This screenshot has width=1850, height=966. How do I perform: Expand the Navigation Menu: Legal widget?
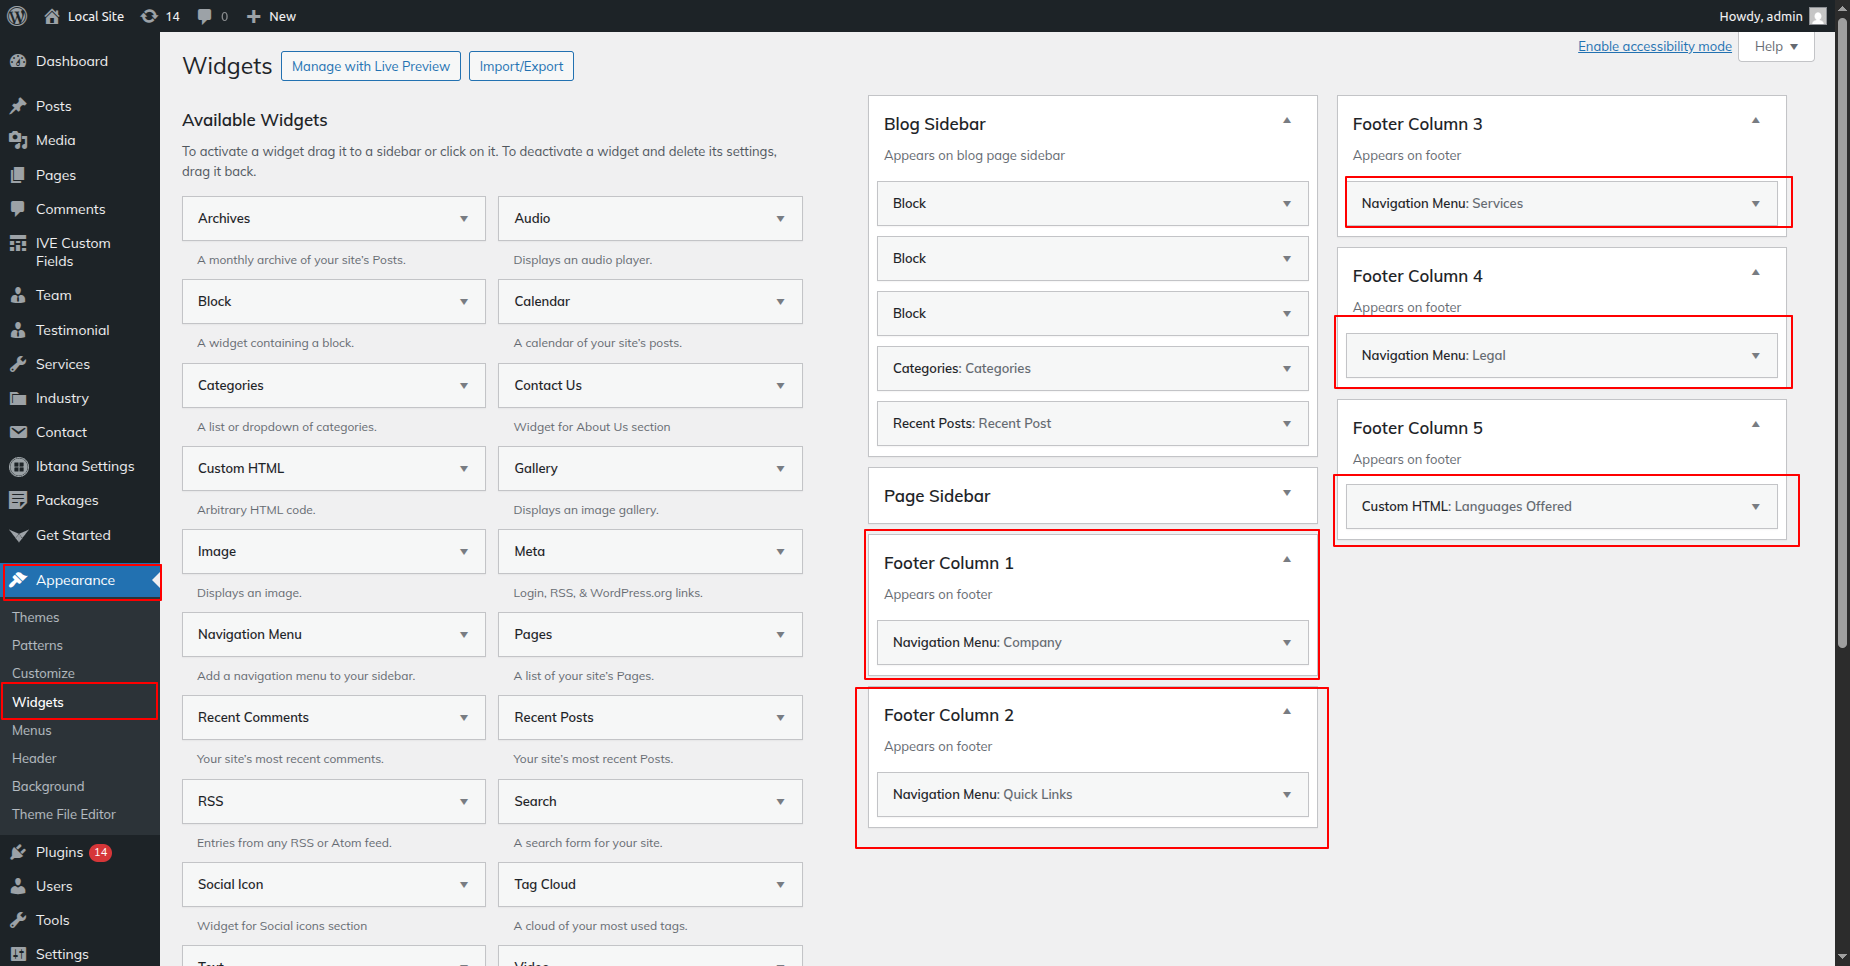[x=1755, y=356]
